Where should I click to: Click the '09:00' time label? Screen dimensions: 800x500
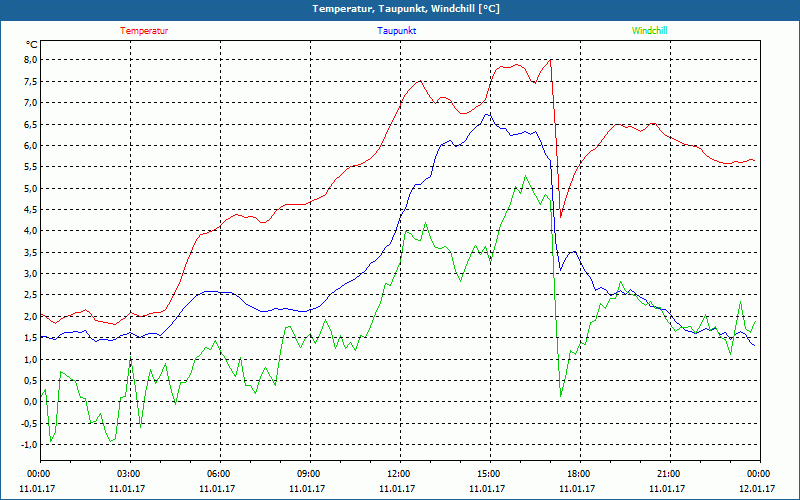point(310,474)
